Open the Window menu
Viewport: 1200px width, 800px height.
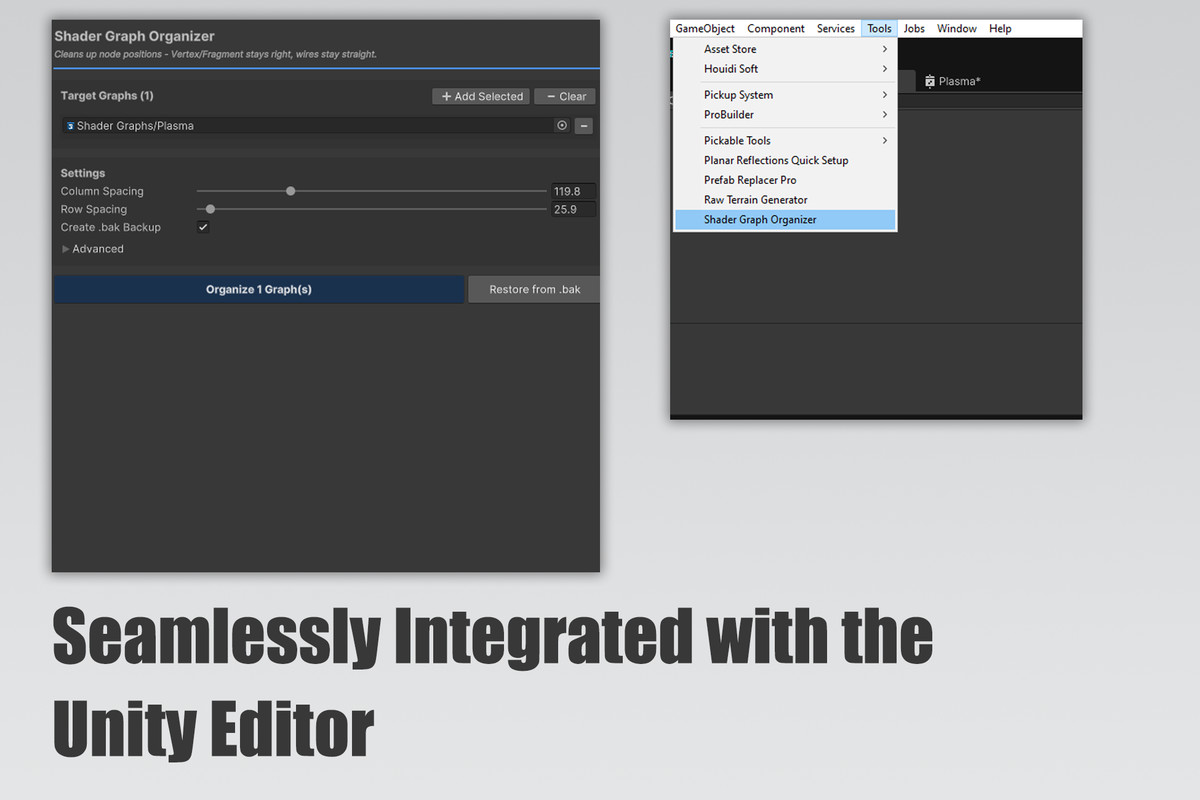[x=957, y=29]
